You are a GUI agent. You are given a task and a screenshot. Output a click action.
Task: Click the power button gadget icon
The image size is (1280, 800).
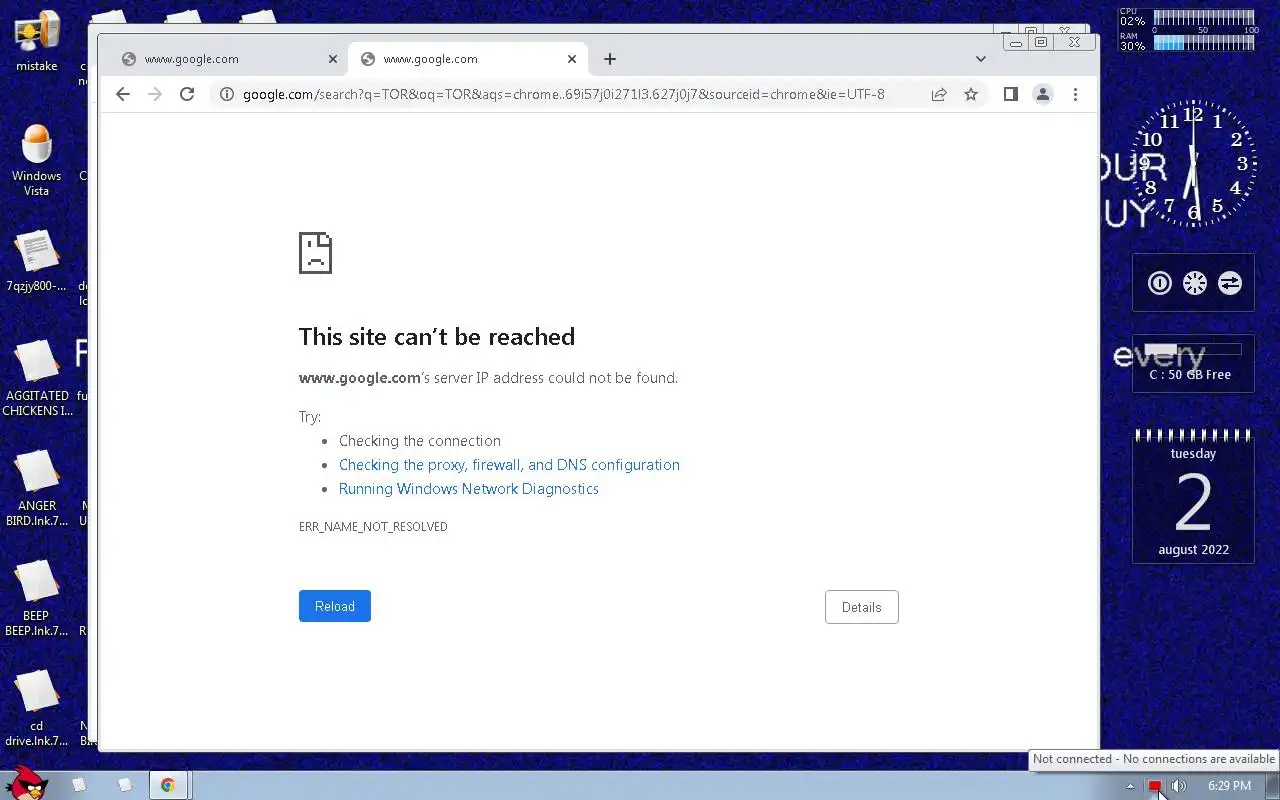(x=1159, y=283)
